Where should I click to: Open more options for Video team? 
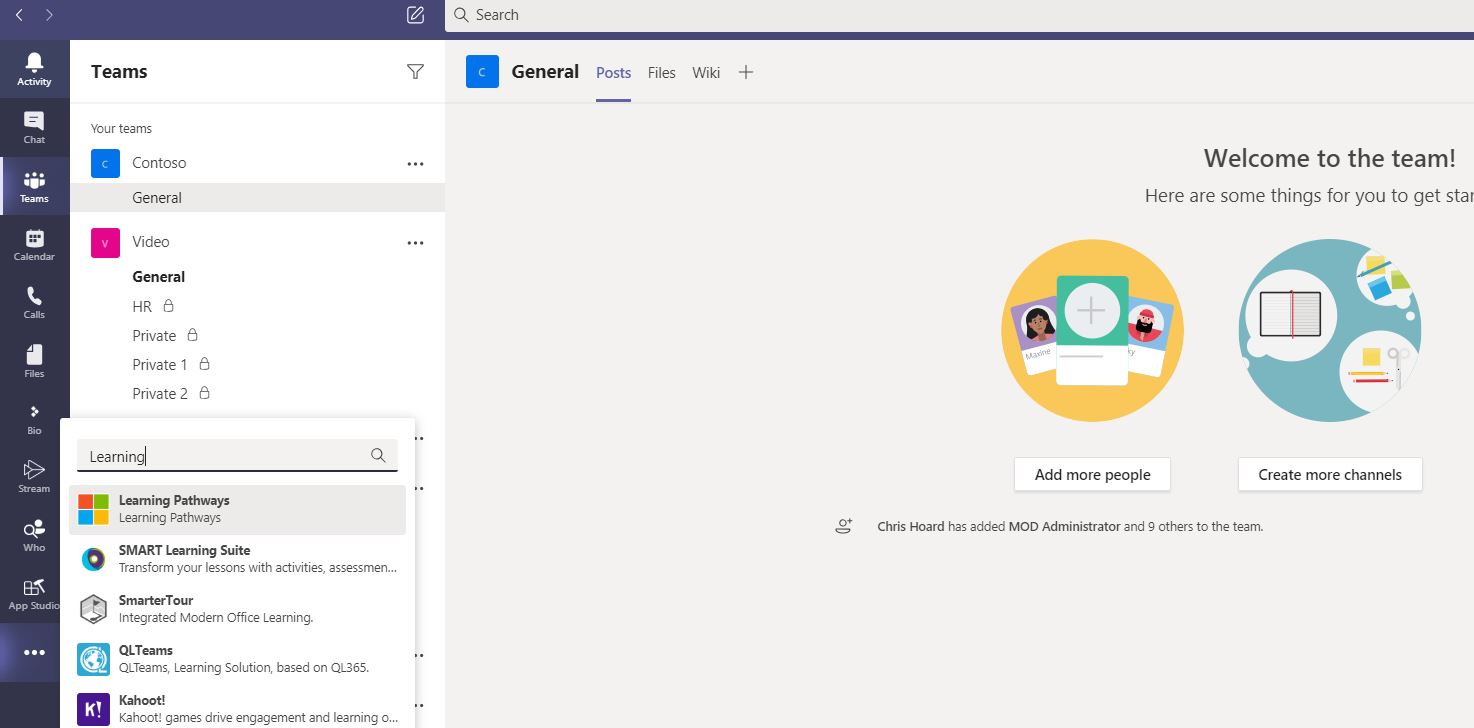pyautogui.click(x=415, y=242)
